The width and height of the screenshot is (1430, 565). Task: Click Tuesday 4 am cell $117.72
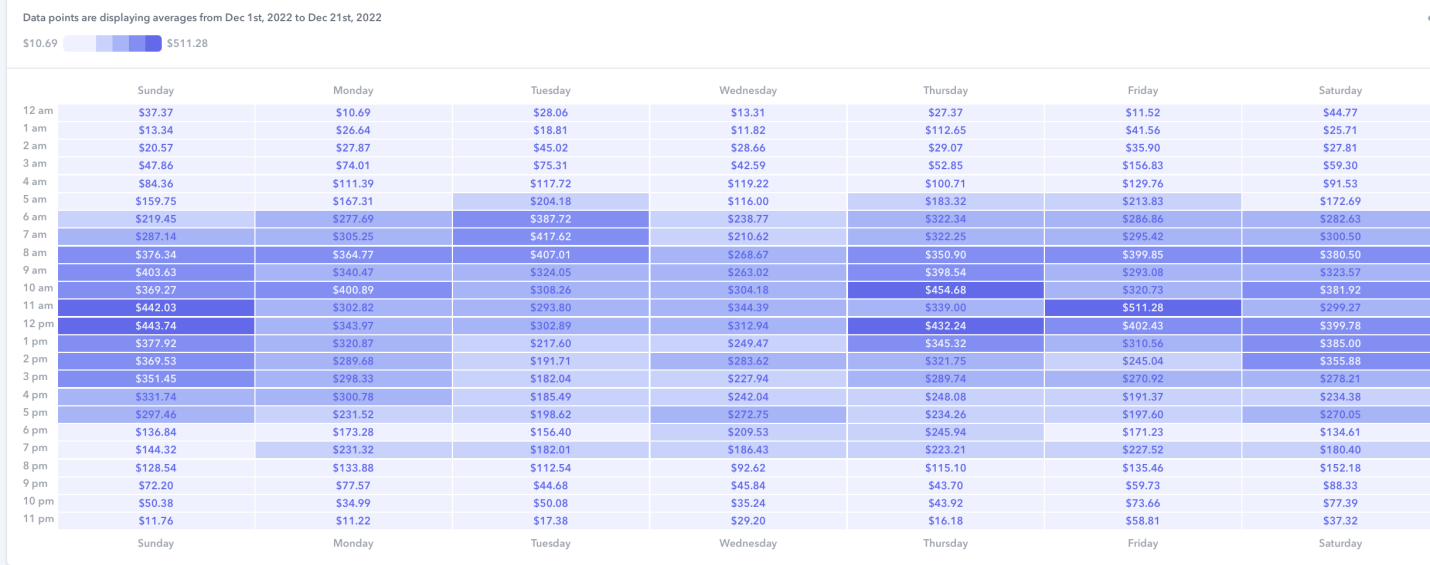pos(551,184)
